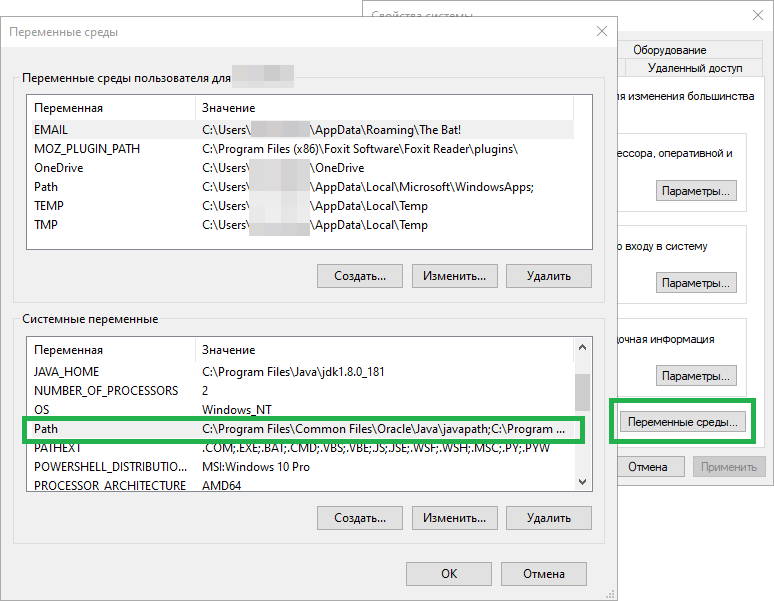Switch to the Оборудование tab
Viewport: 774px width, 601px height.
[669, 50]
